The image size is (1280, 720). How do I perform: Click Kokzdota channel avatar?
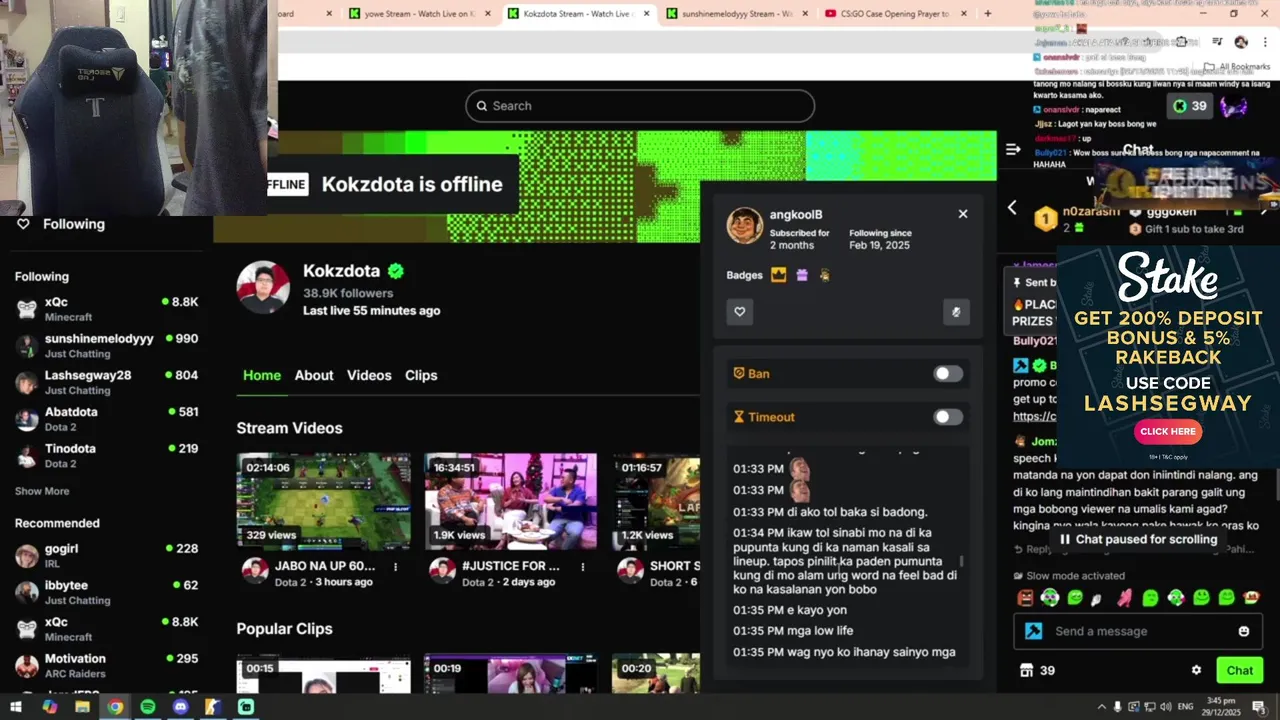263,287
